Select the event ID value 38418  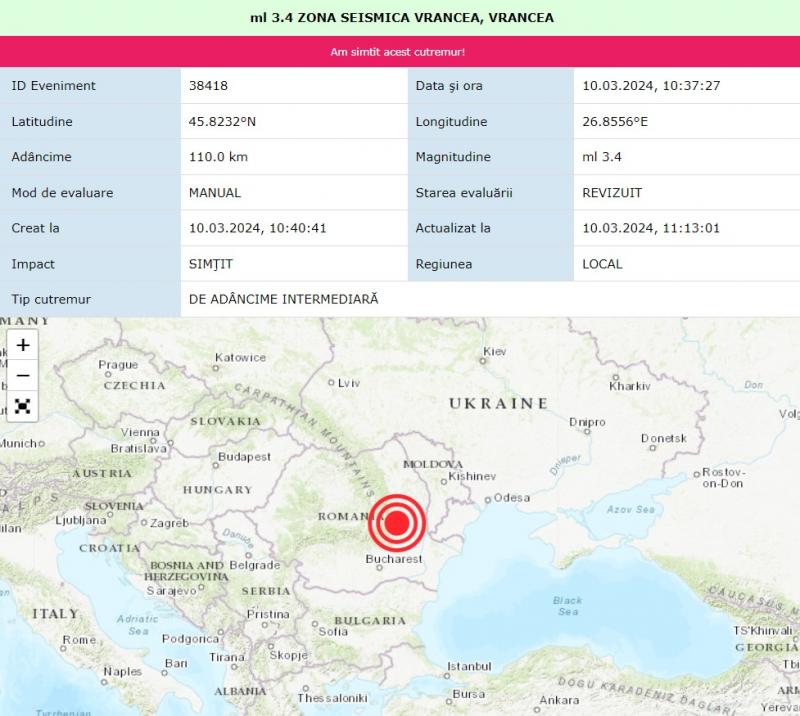(208, 86)
